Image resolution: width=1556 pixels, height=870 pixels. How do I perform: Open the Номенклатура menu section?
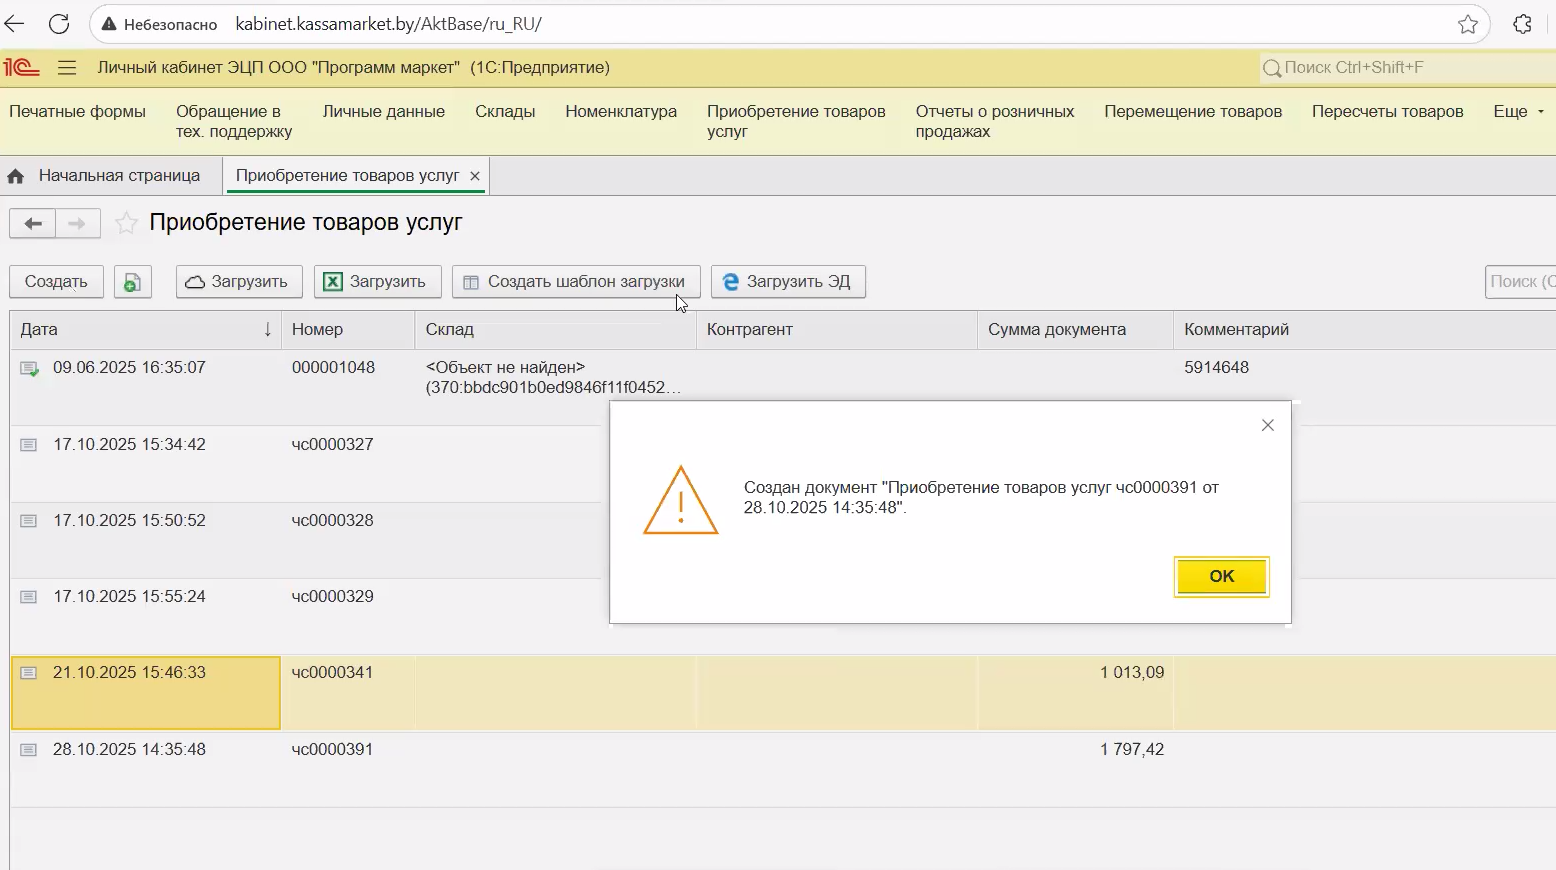point(621,112)
